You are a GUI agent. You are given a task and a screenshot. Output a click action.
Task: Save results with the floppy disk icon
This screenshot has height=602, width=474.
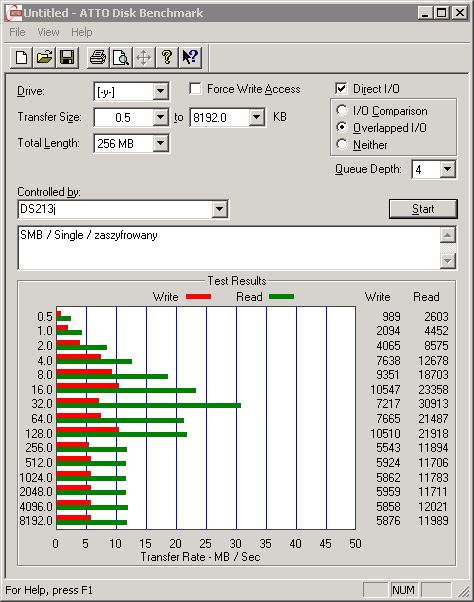tap(67, 58)
